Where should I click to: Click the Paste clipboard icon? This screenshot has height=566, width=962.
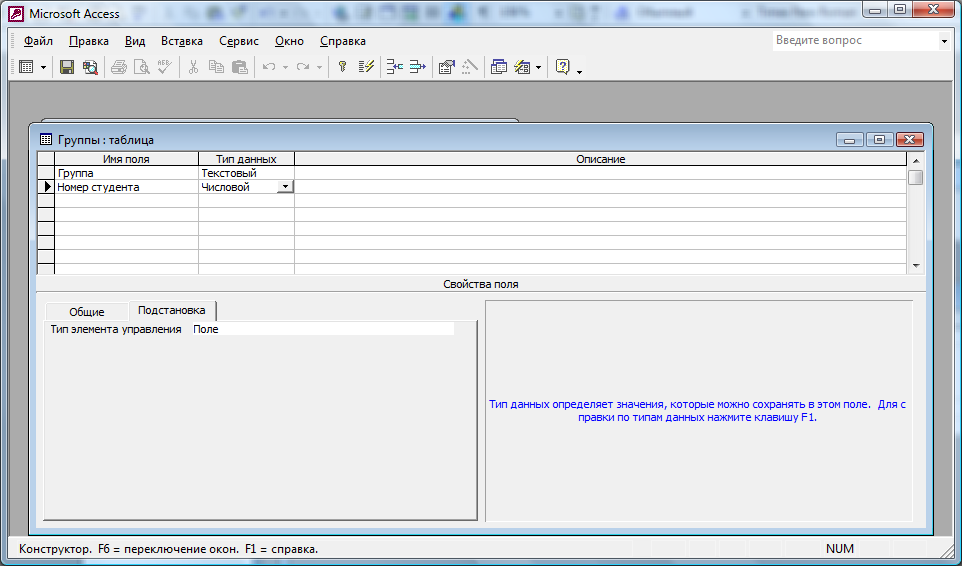tap(239, 67)
